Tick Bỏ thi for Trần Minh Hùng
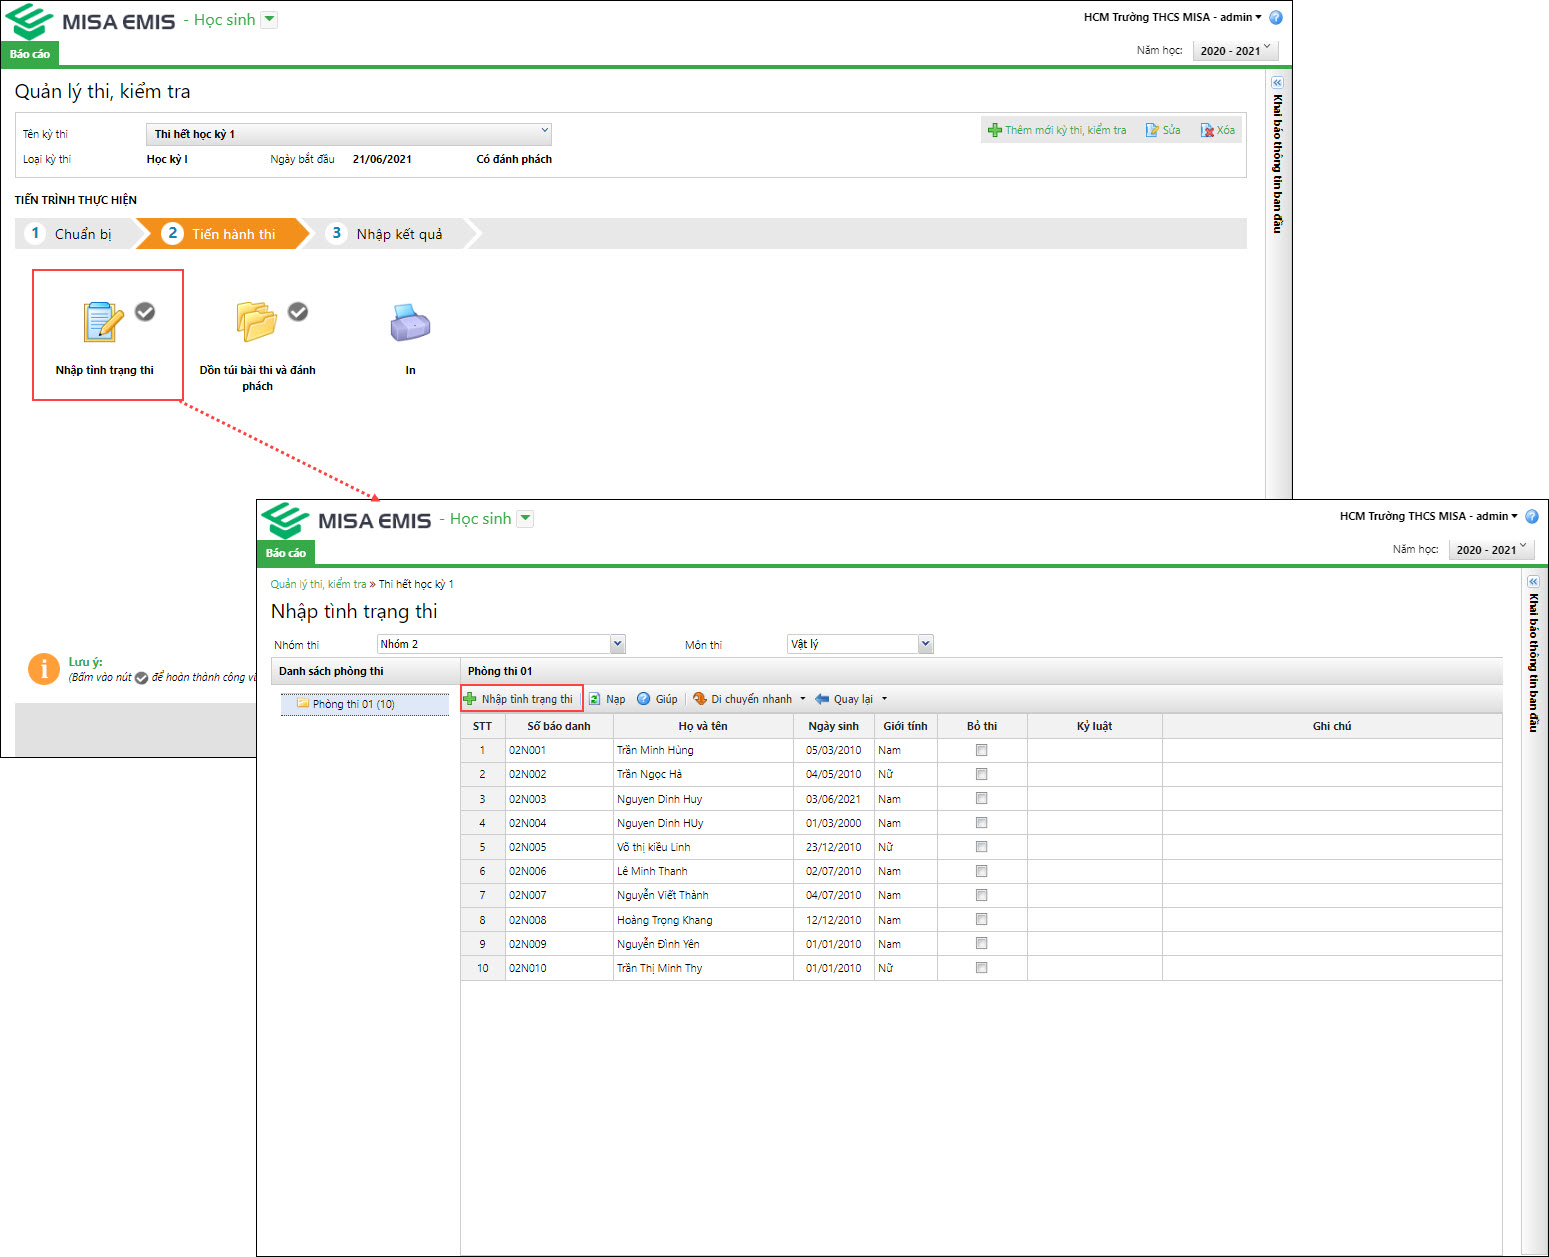The height and width of the screenshot is (1257, 1549). 981,750
